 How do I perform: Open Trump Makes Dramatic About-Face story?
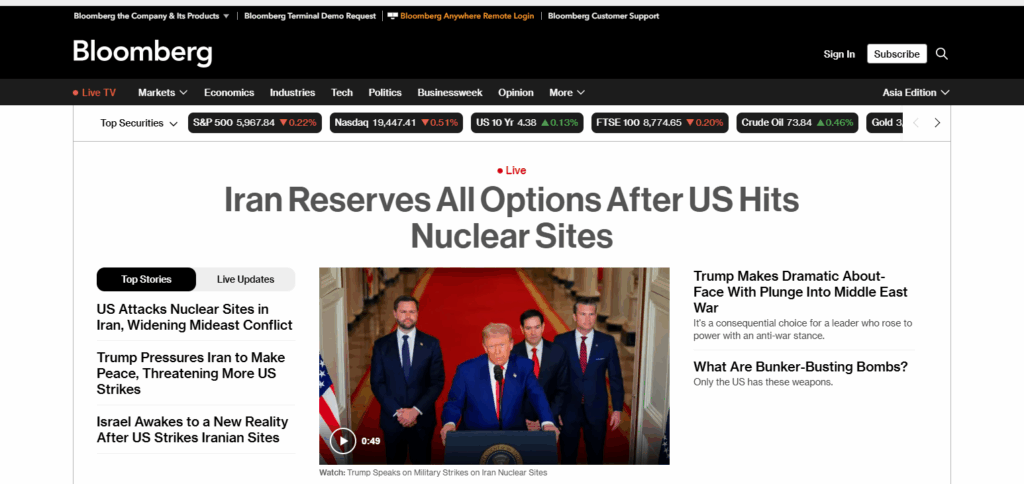click(801, 291)
